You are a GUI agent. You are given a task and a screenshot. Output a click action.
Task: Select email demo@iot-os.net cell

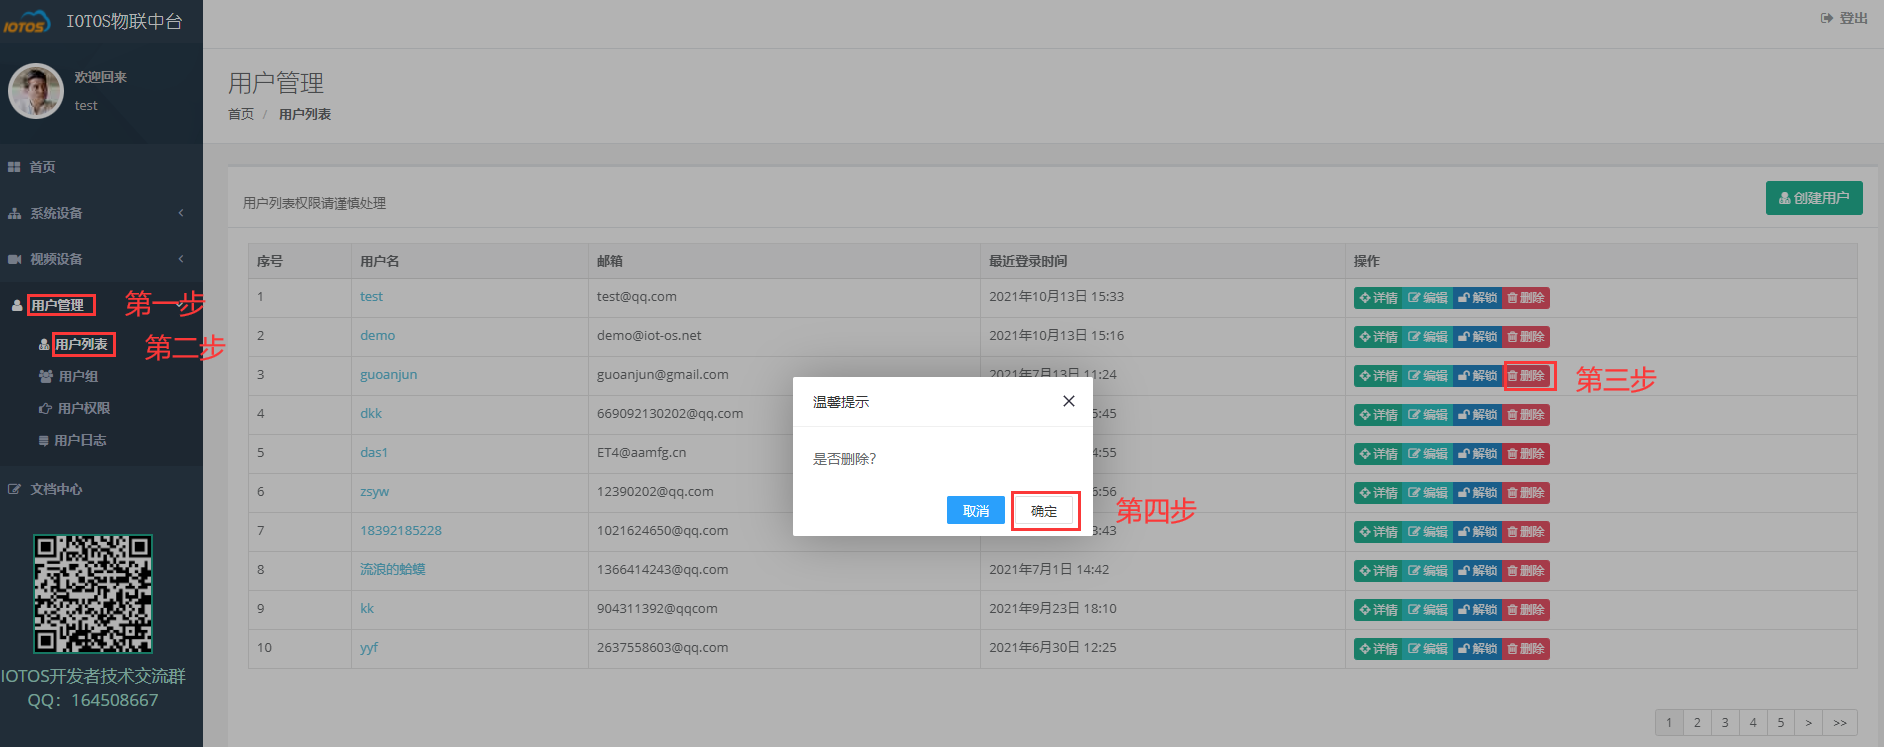click(x=784, y=336)
